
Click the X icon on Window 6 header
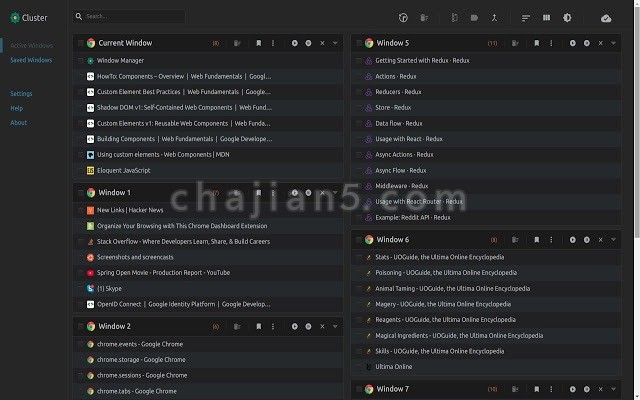(x=600, y=240)
